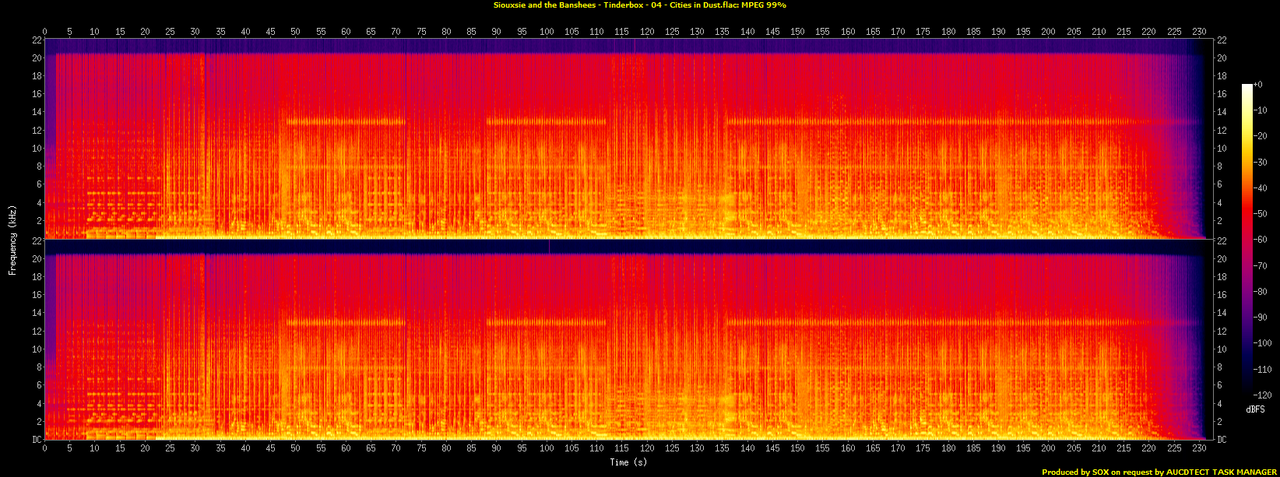1280x477 pixels.
Task: Click the '75' tick on the bottom time axis
Action: coord(421,450)
